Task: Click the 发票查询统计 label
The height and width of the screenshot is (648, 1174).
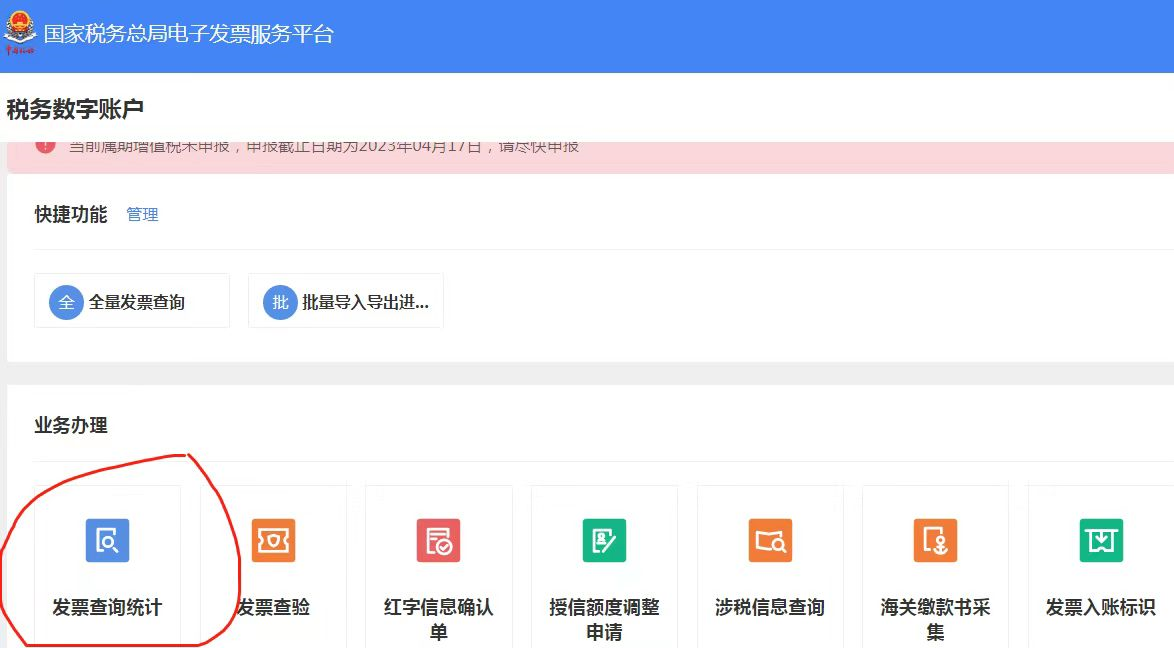Action: (107, 607)
